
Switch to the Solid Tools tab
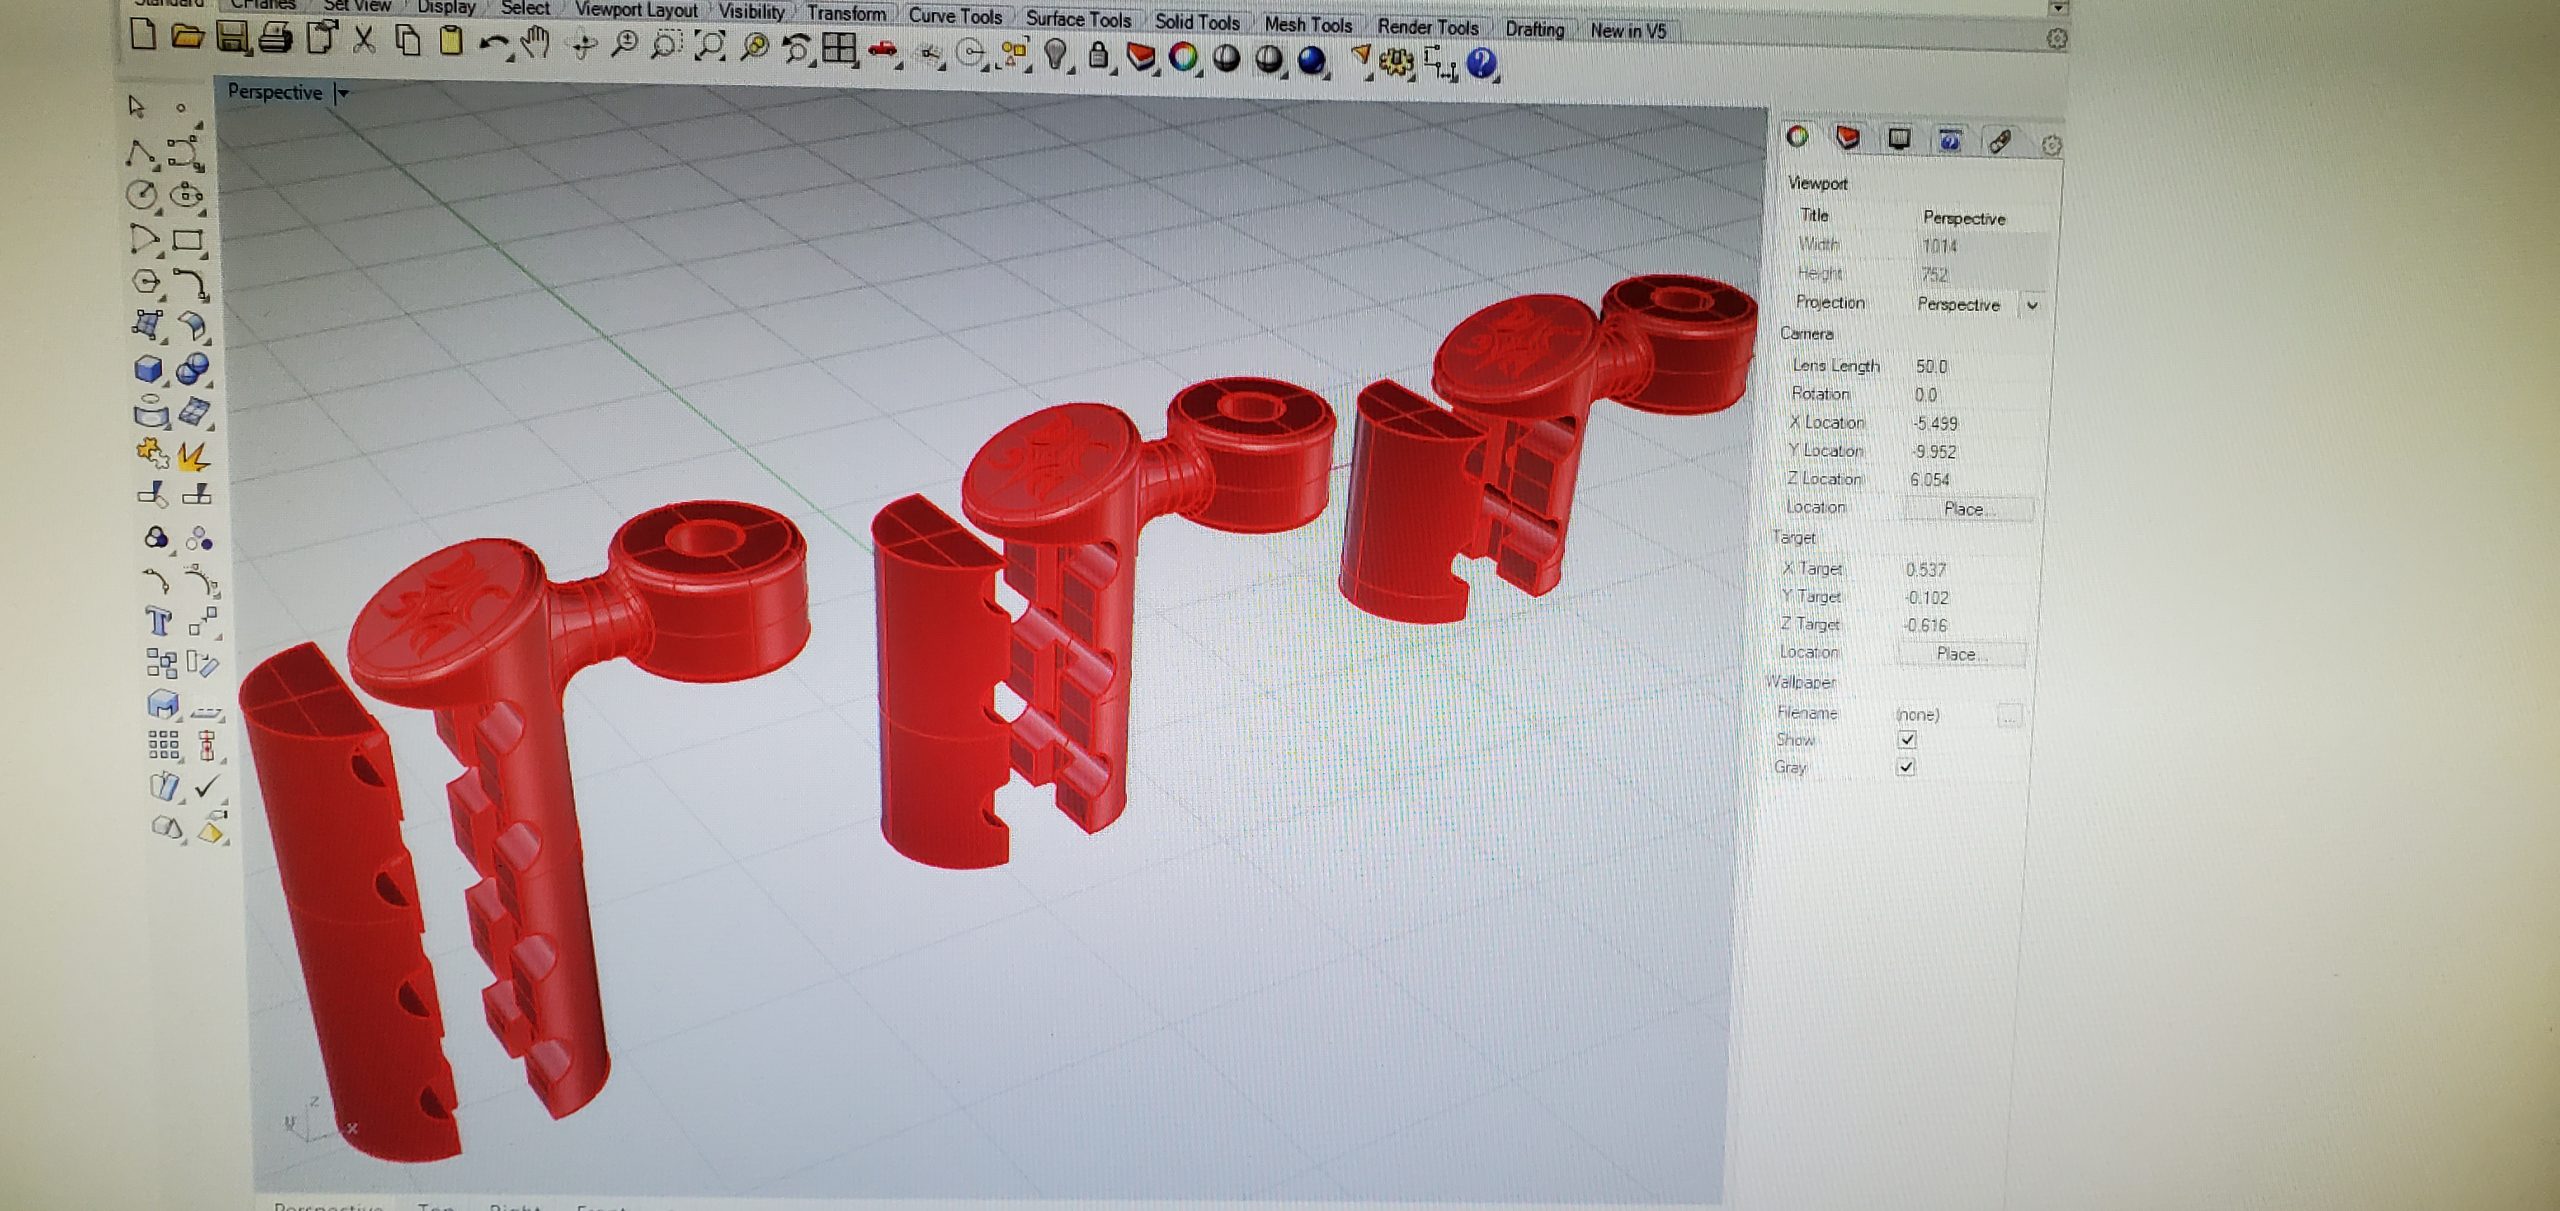(1196, 22)
